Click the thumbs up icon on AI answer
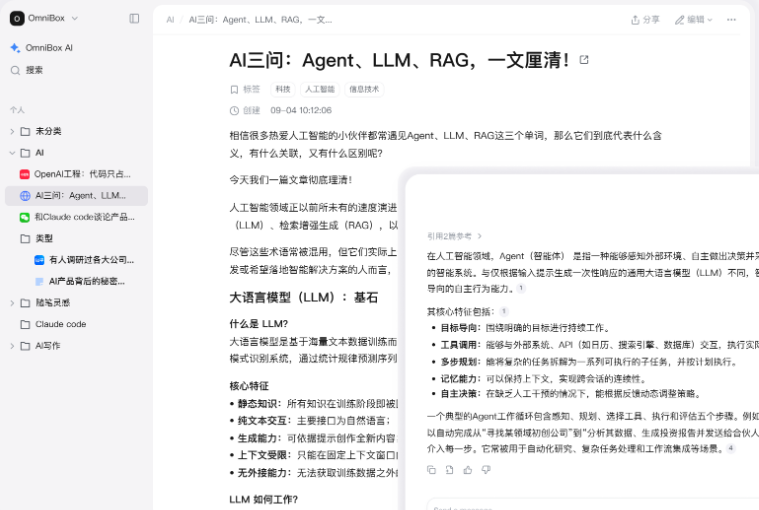Screen dimensions: 759x510 (467, 469)
